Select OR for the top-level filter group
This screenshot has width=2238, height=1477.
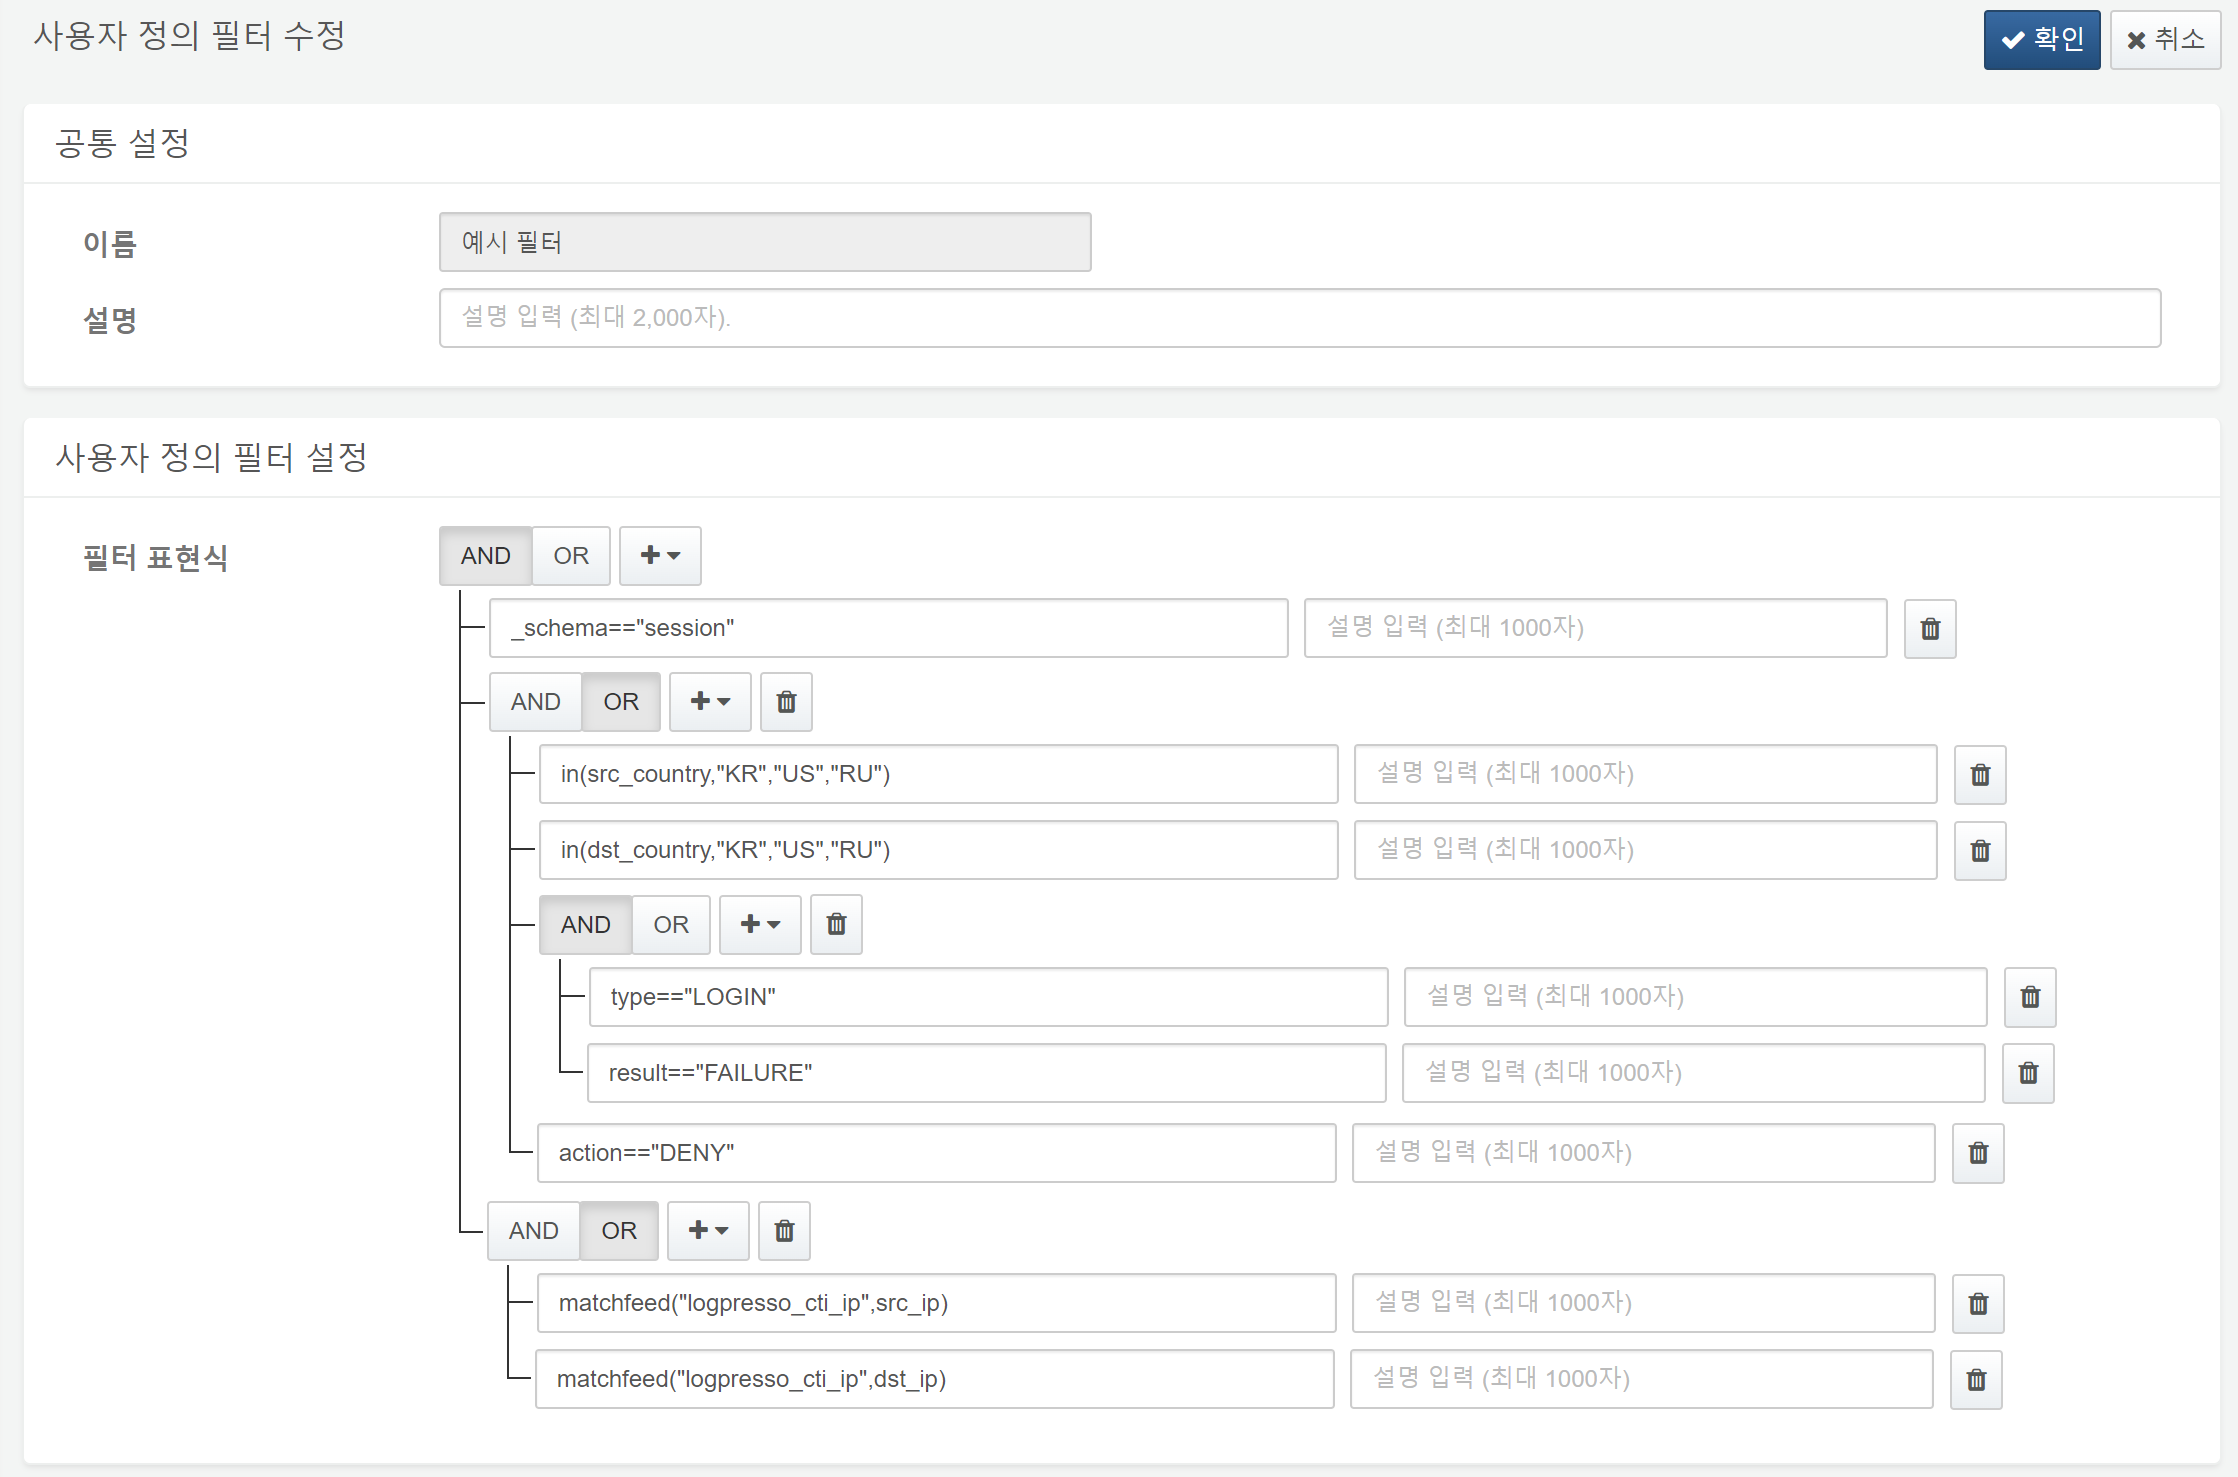(x=571, y=556)
